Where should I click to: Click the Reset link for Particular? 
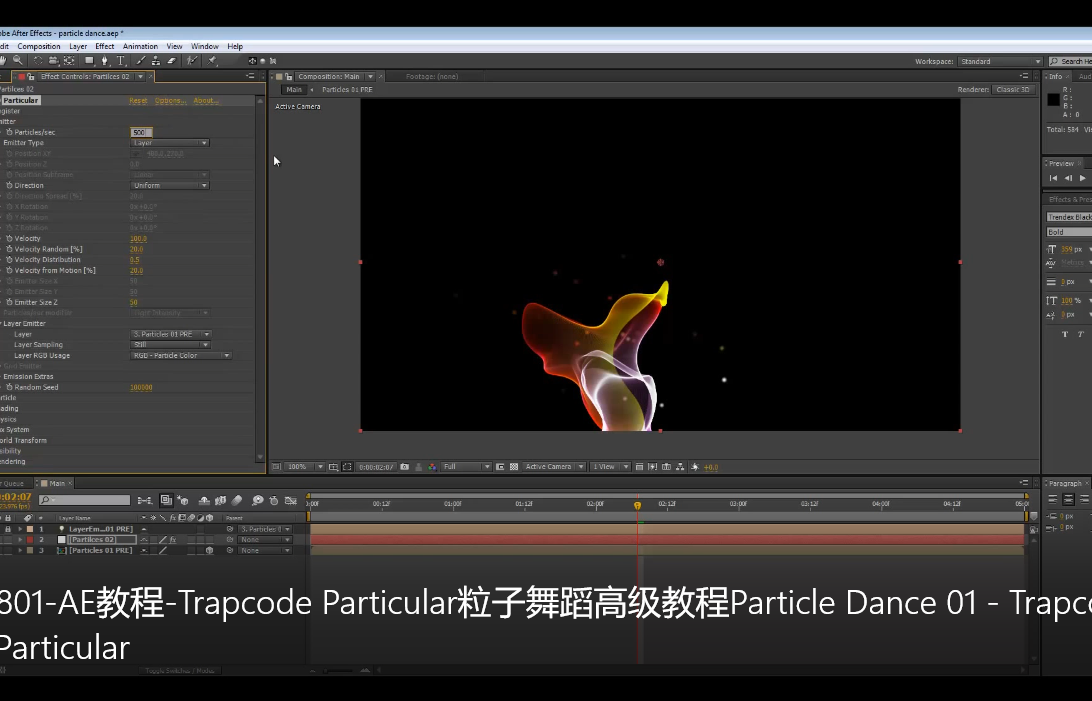point(138,101)
